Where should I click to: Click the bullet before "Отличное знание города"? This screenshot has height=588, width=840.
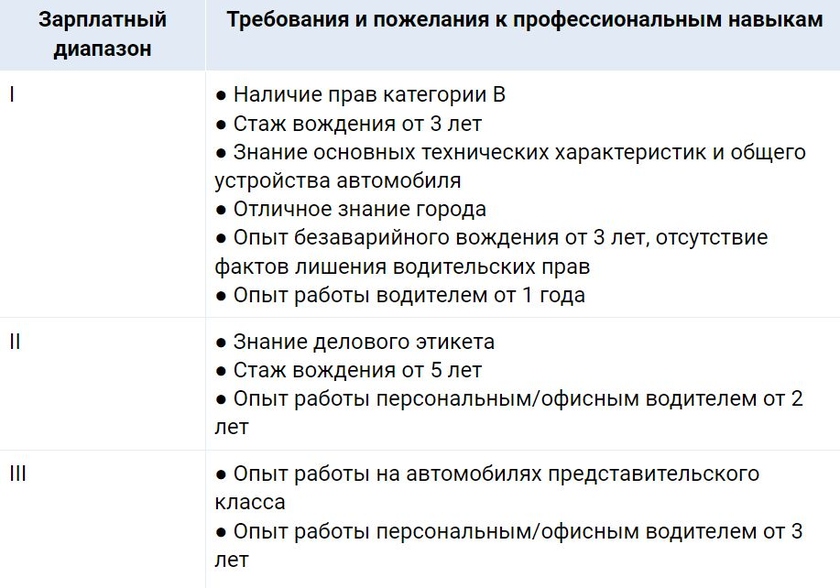221,210
